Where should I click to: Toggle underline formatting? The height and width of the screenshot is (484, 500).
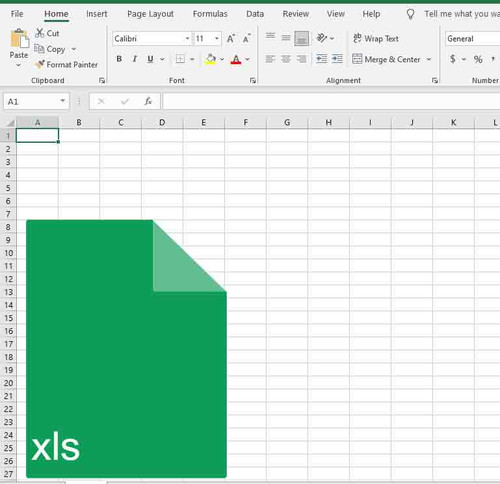click(150, 59)
